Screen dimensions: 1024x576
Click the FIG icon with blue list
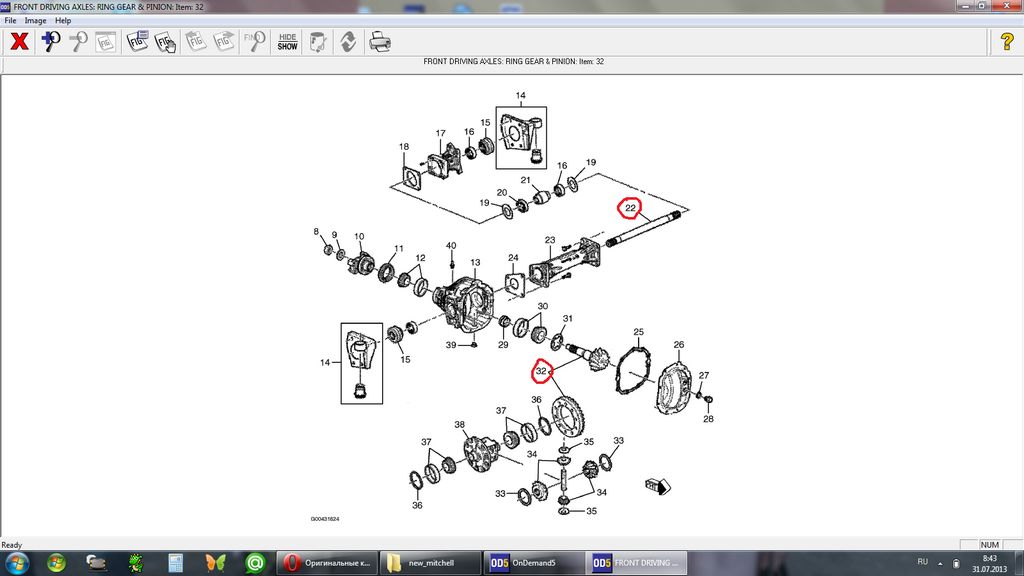coord(138,42)
